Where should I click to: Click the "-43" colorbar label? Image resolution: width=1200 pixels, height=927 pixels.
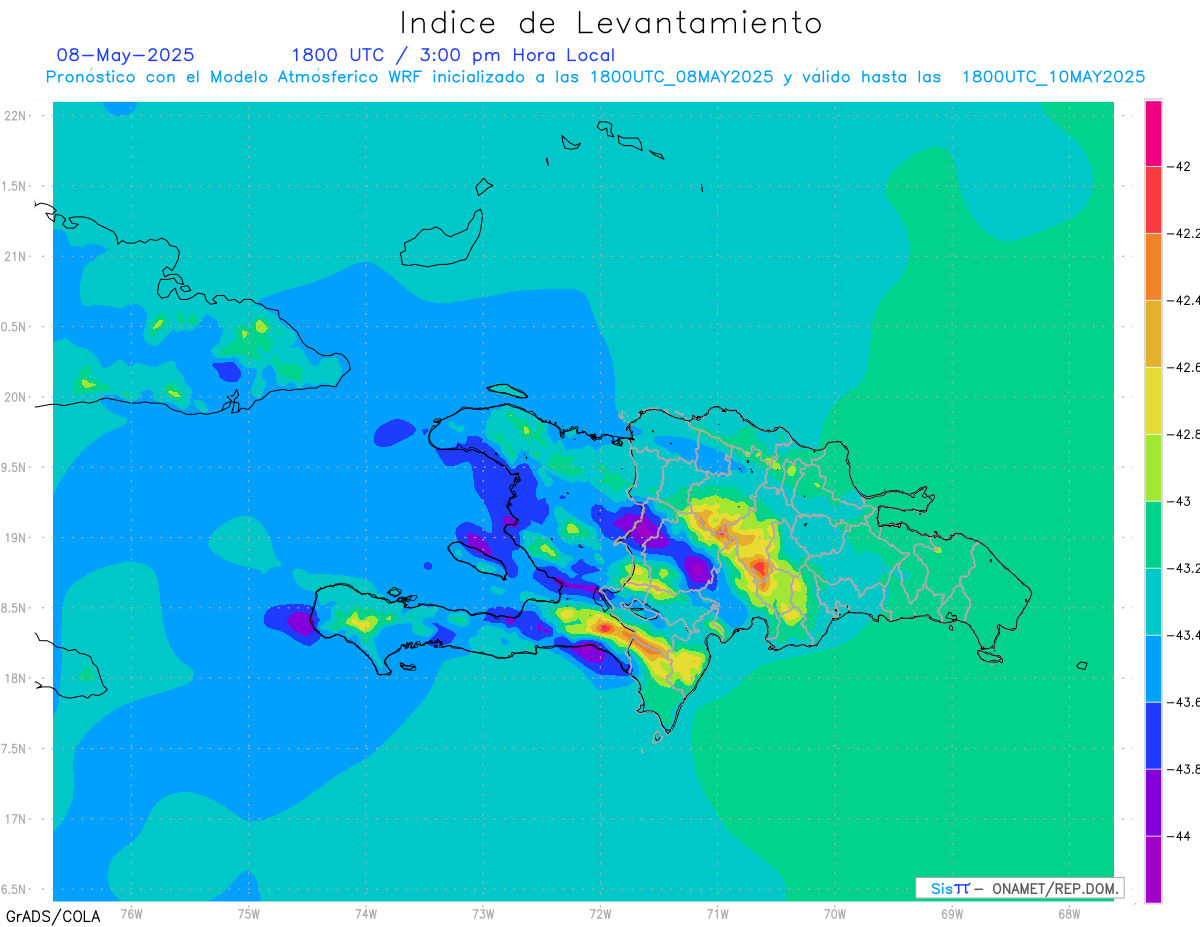[1180, 501]
